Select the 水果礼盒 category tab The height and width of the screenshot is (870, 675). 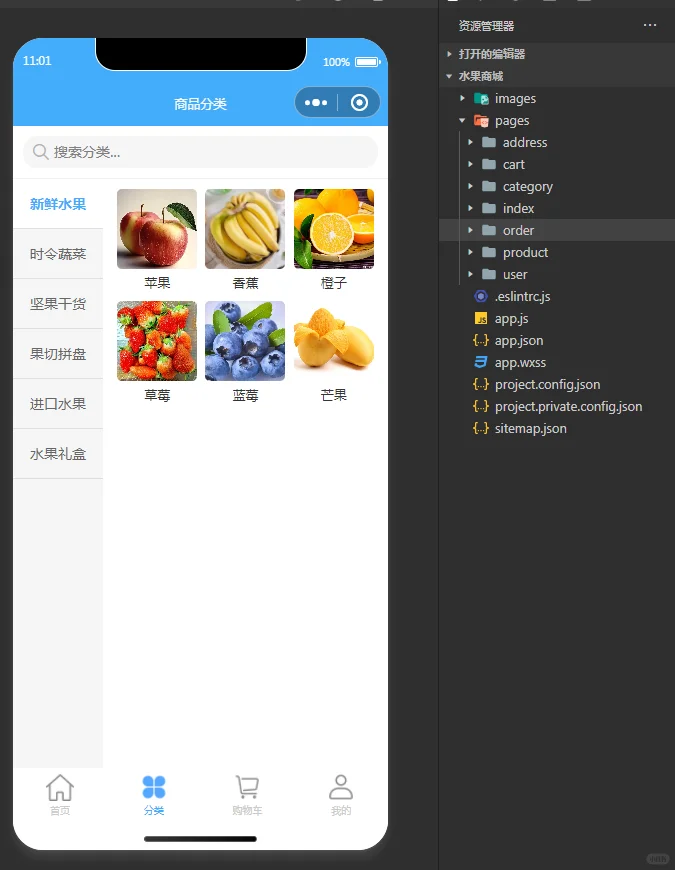coord(58,453)
